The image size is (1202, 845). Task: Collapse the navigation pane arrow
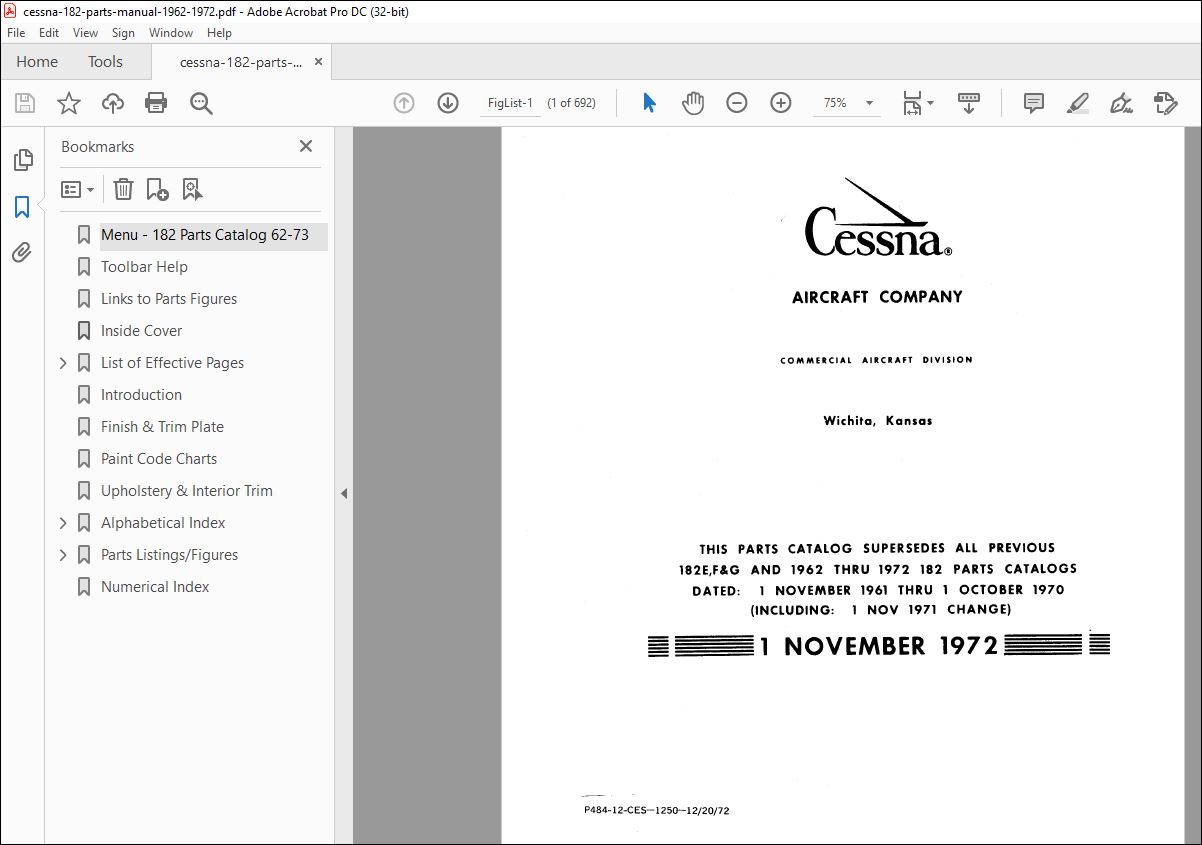344,493
